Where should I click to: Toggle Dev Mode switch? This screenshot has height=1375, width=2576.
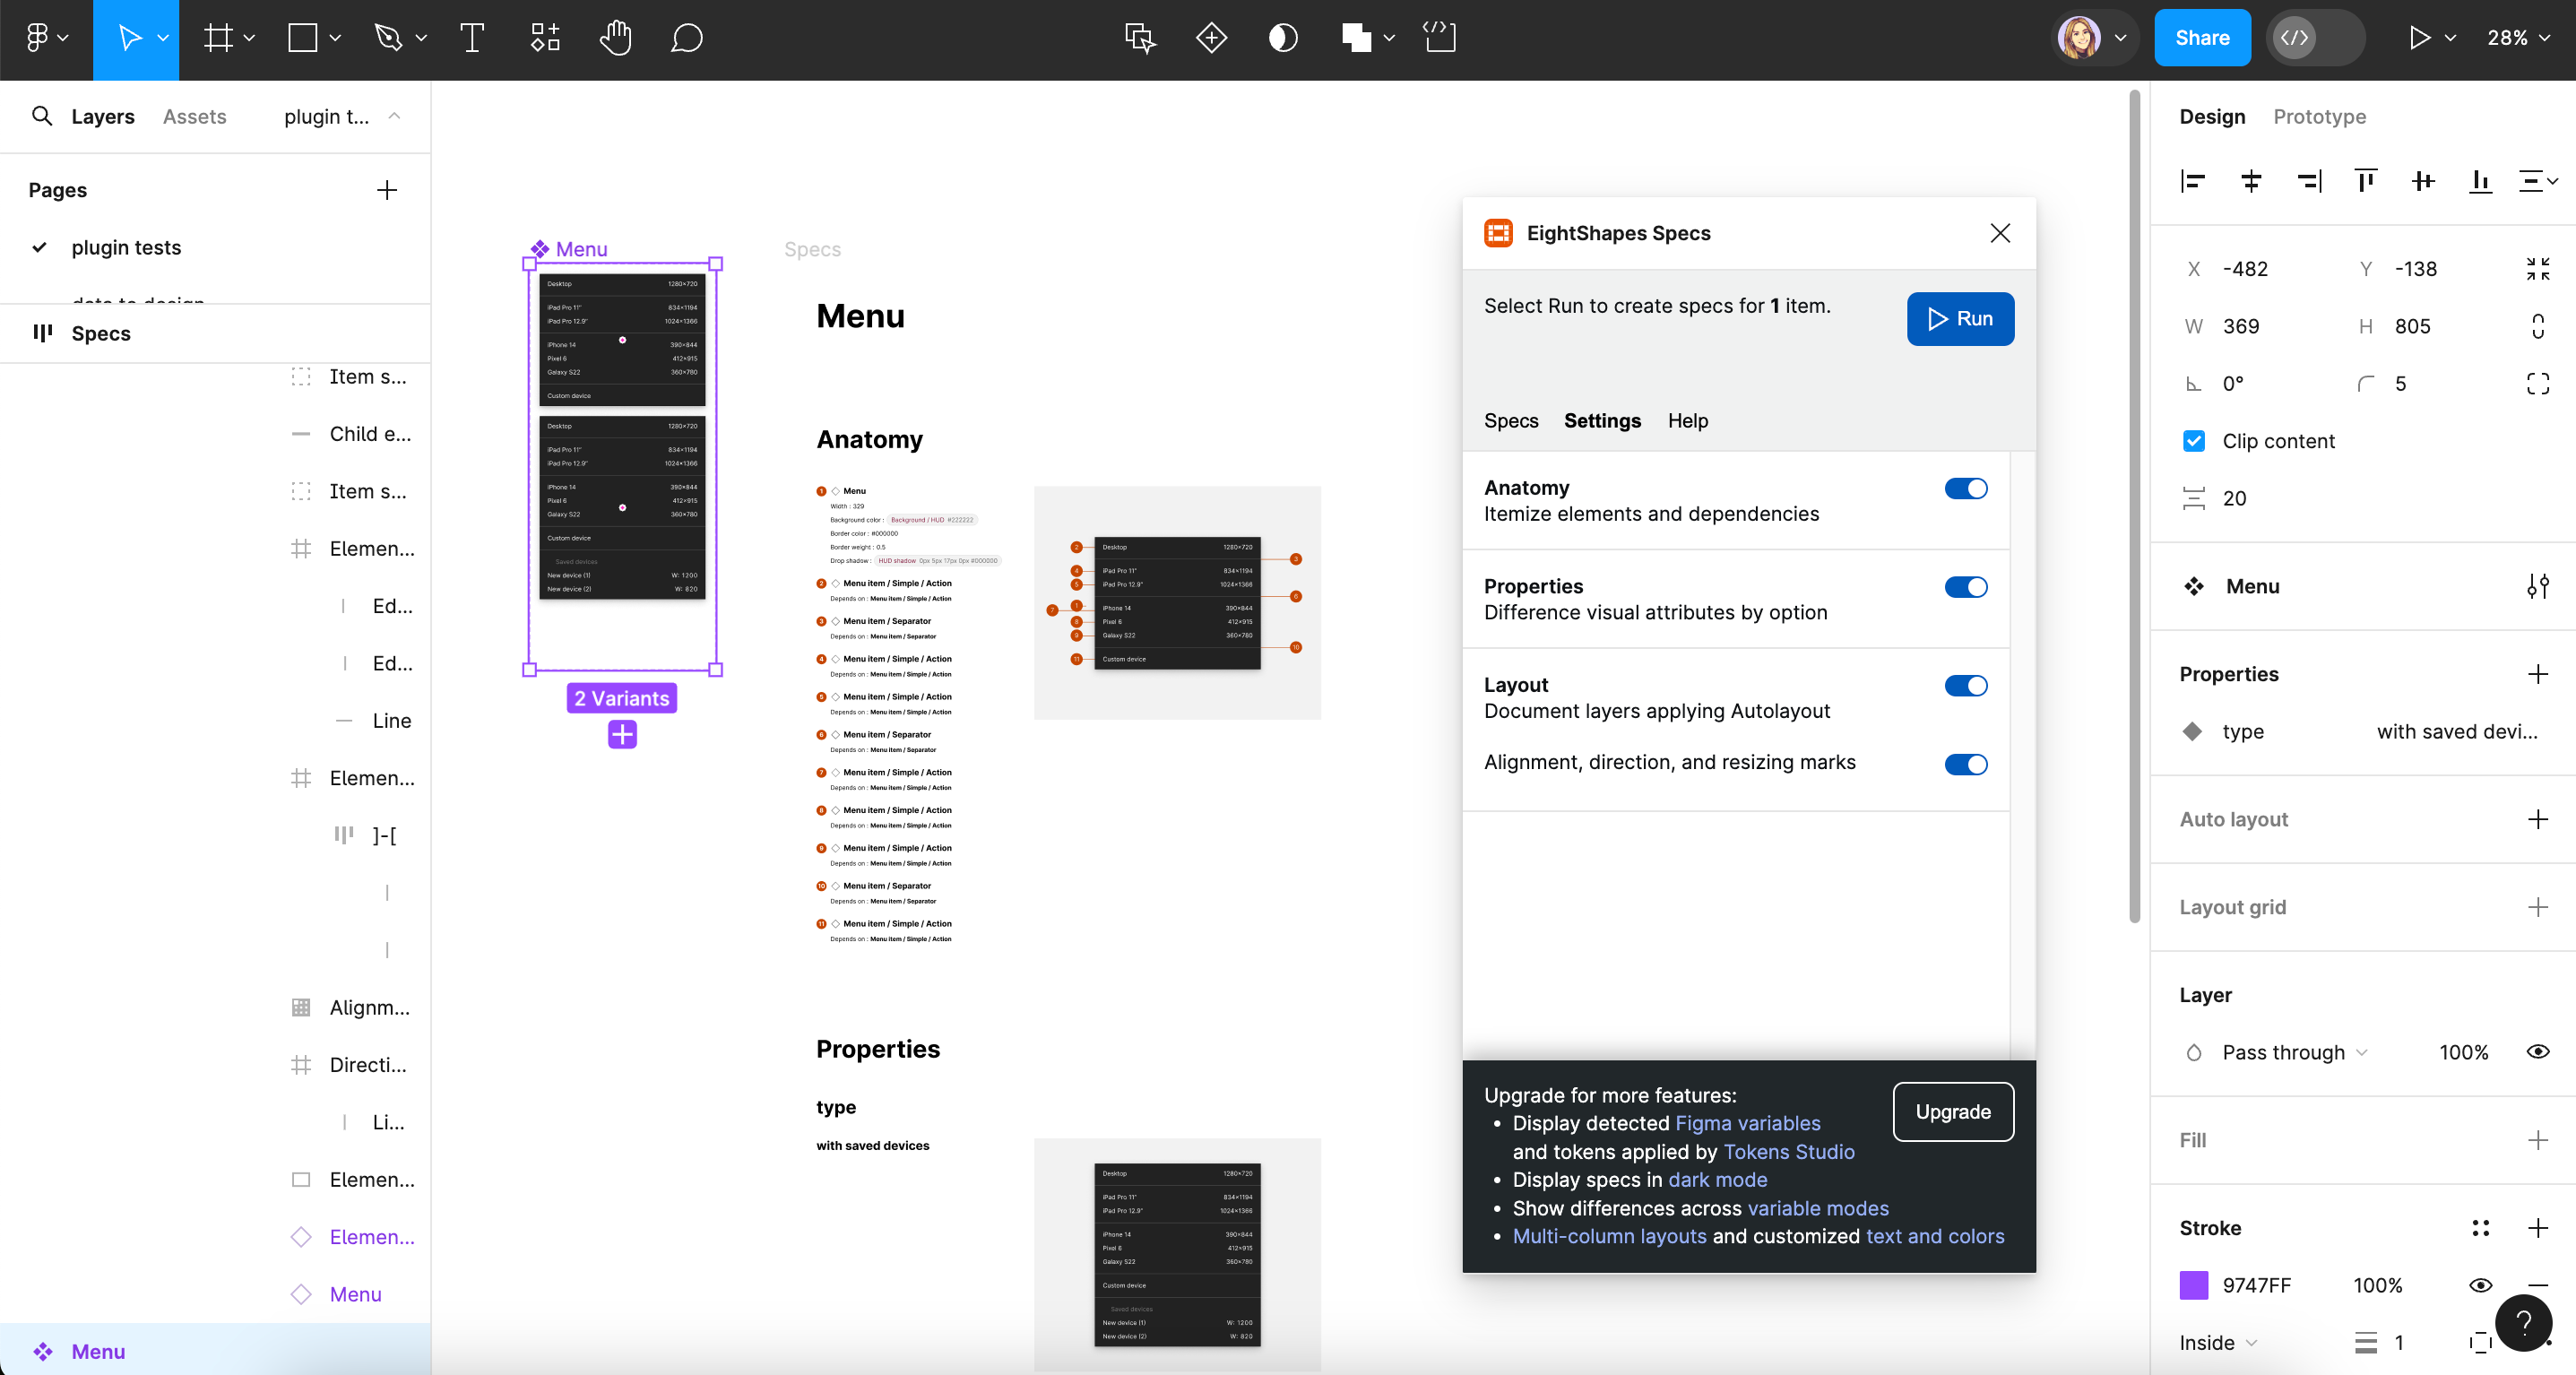tap(2314, 38)
